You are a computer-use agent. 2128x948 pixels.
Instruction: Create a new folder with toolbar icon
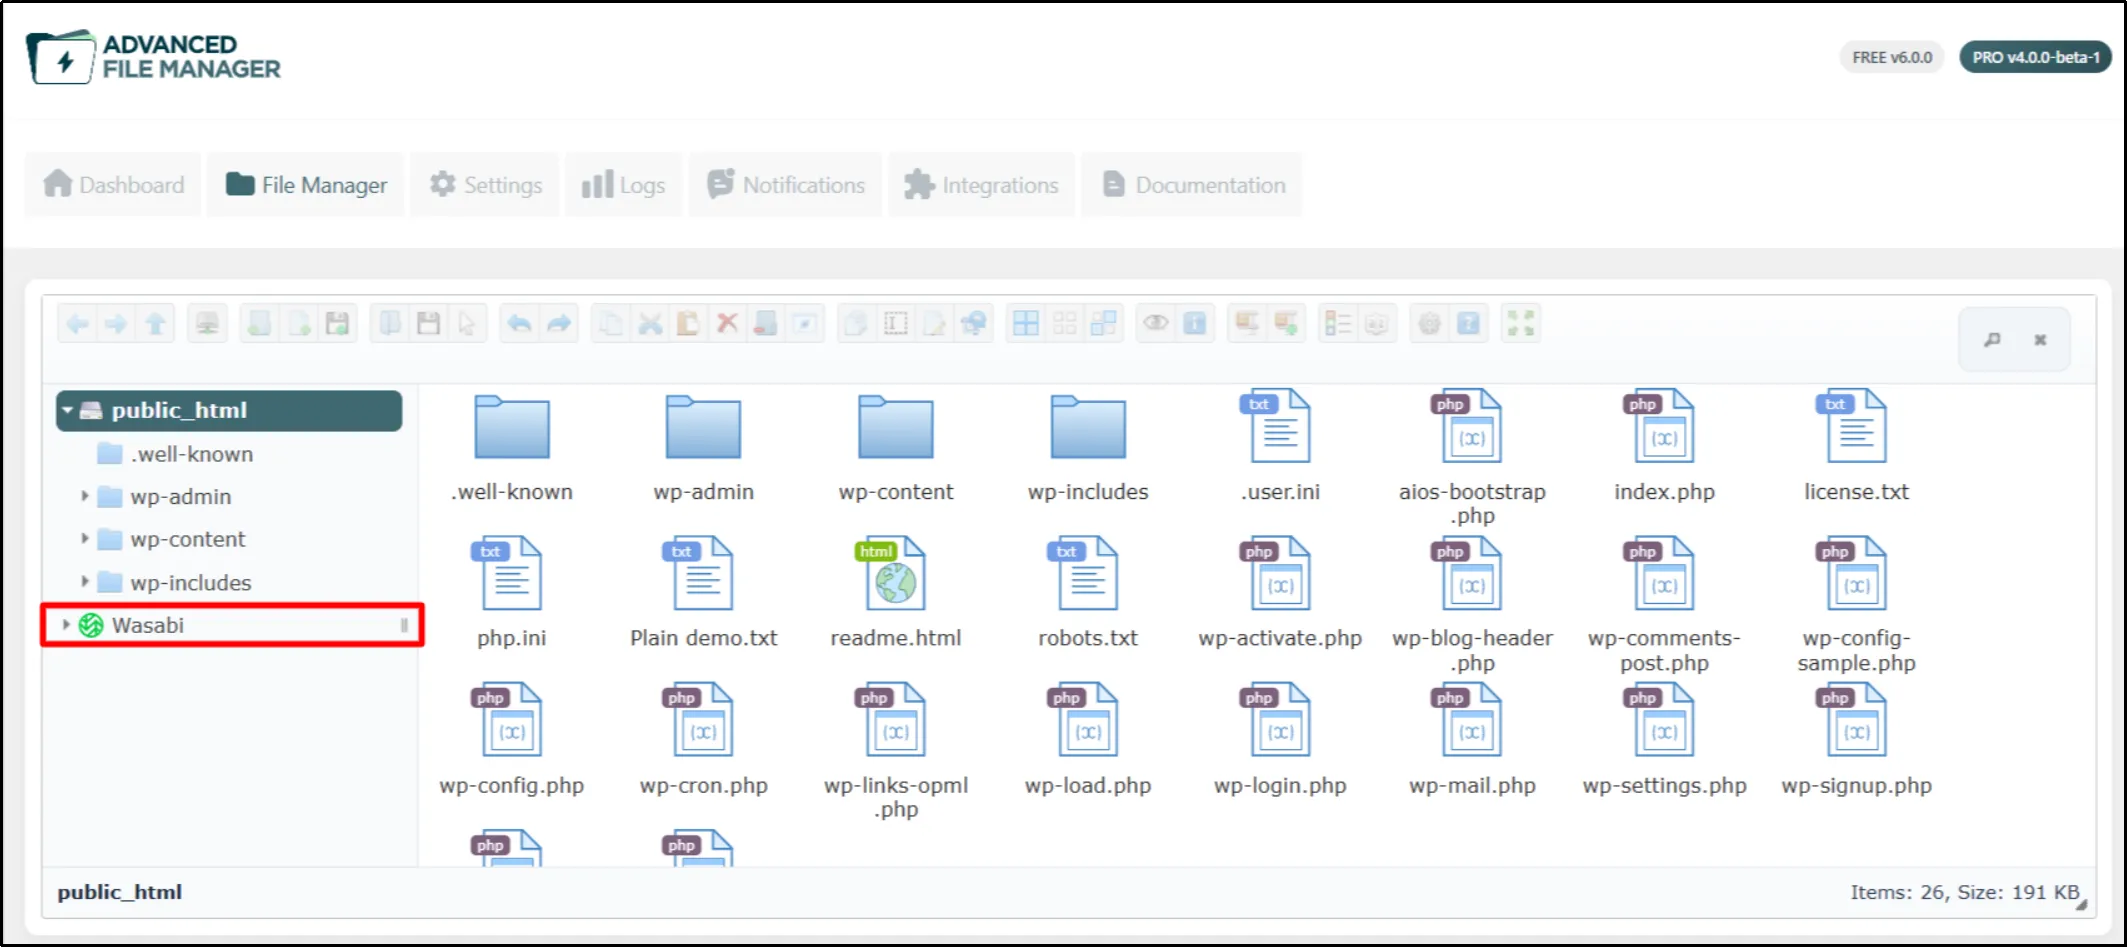pyautogui.click(x=259, y=323)
